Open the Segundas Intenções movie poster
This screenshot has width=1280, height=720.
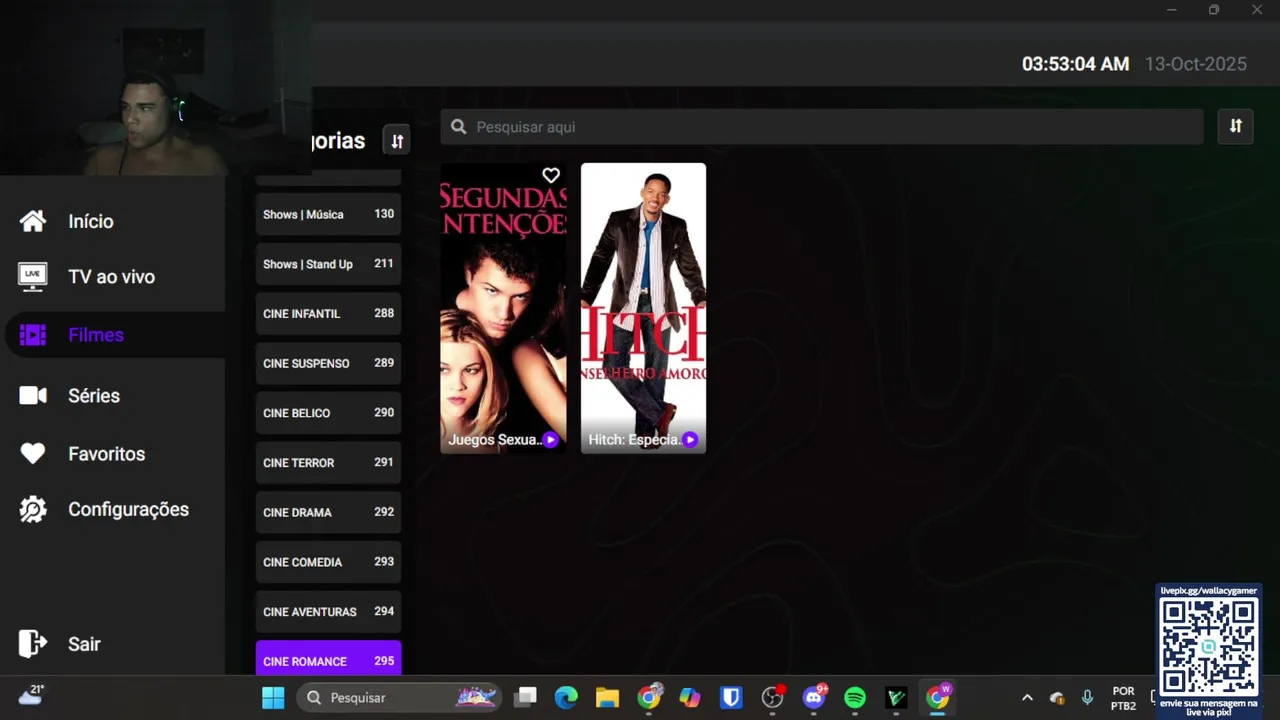coord(503,308)
